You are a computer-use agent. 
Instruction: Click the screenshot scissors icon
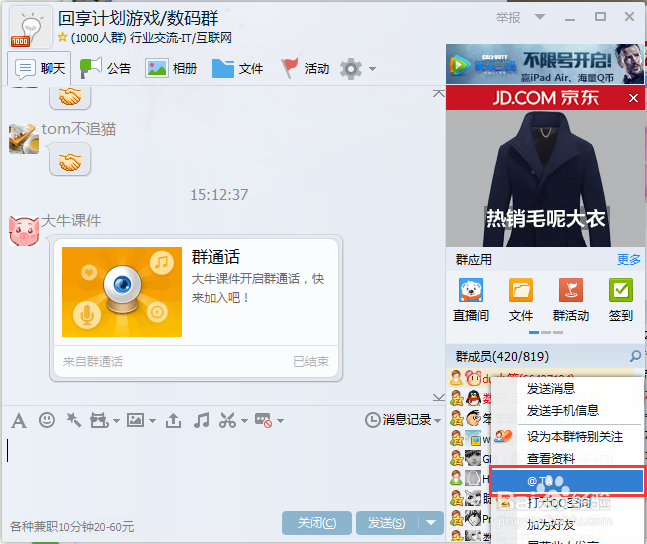tap(227, 420)
